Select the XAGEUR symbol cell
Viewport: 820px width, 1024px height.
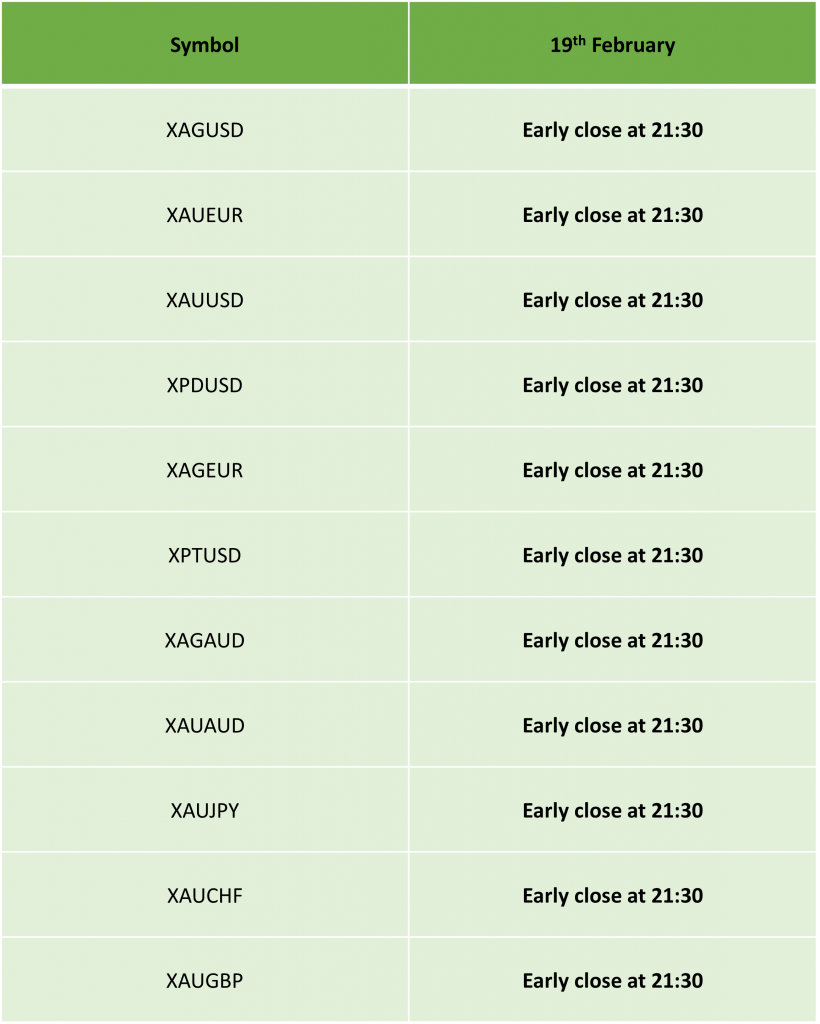tap(204, 470)
